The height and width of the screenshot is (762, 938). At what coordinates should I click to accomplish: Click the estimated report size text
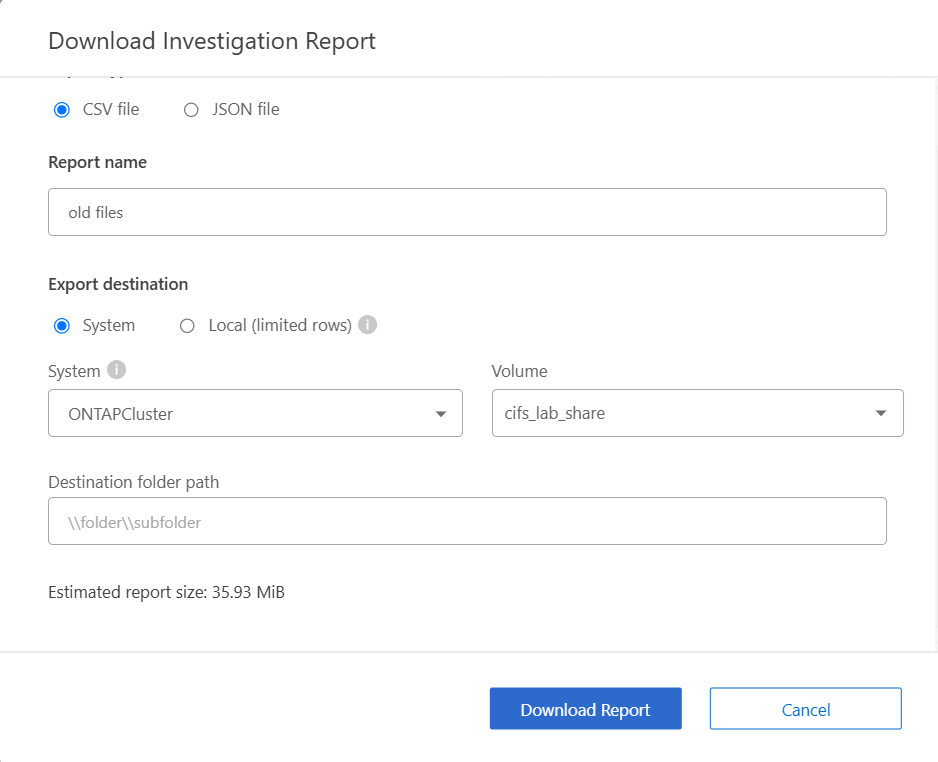click(x=166, y=592)
